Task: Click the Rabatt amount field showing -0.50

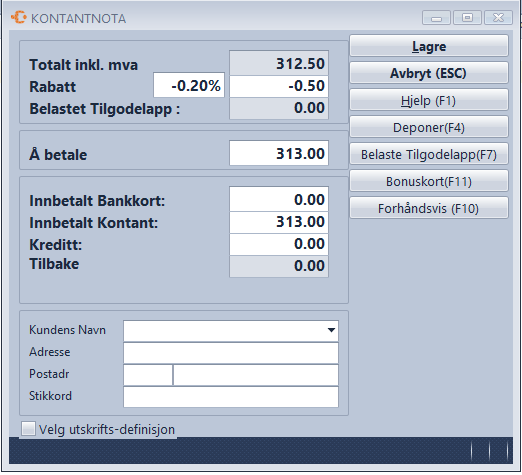Action: click(x=279, y=86)
